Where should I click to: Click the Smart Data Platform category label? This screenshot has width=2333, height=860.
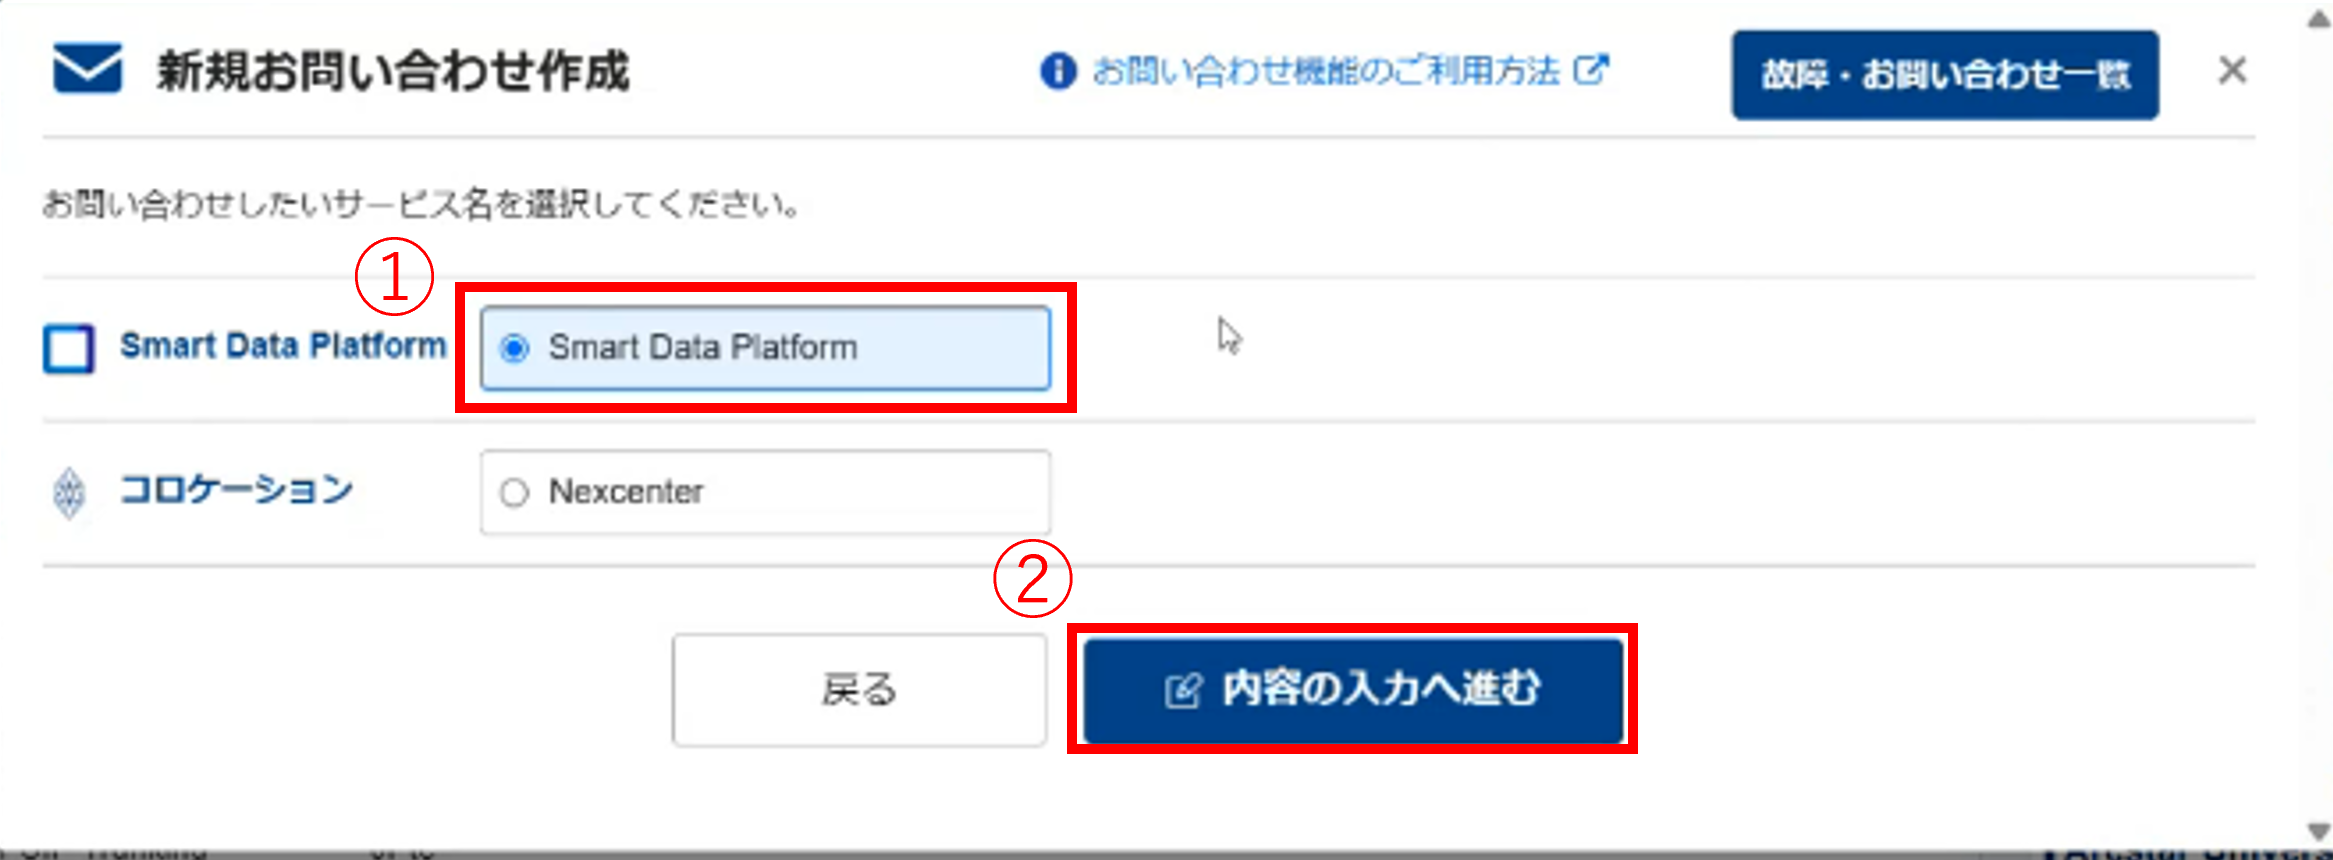[x=283, y=346]
